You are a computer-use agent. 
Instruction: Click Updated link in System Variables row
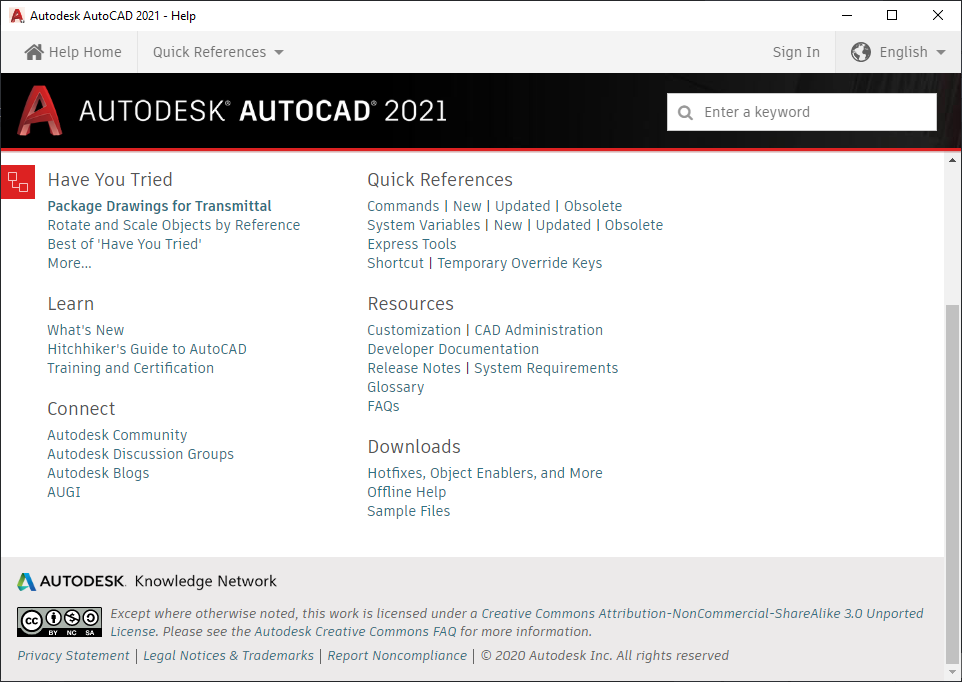[x=563, y=225]
